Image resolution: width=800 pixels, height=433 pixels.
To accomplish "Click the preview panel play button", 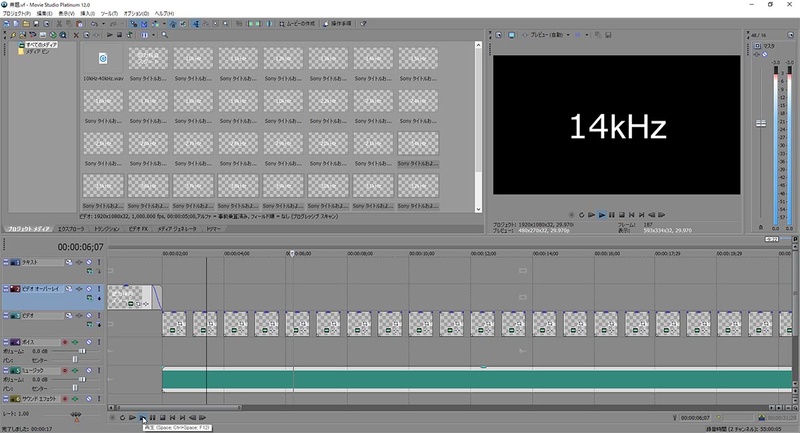I will coord(602,215).
